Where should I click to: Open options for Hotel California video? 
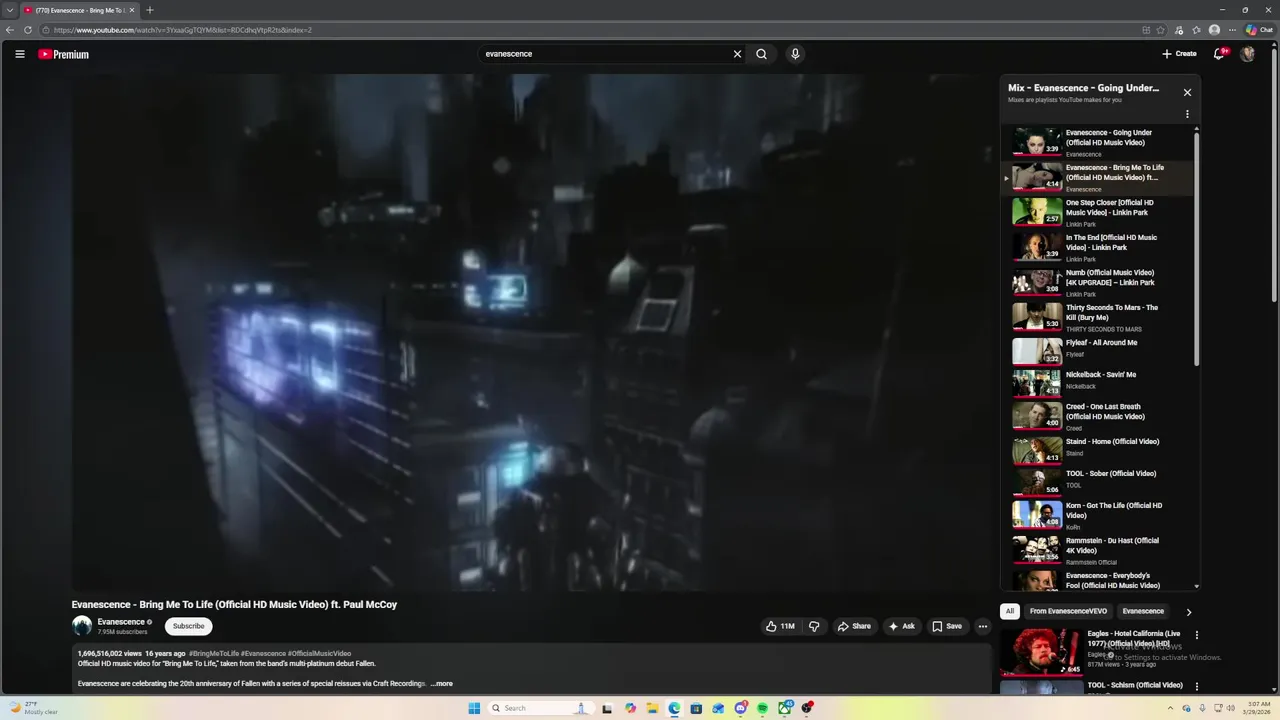pos(1196,635)
